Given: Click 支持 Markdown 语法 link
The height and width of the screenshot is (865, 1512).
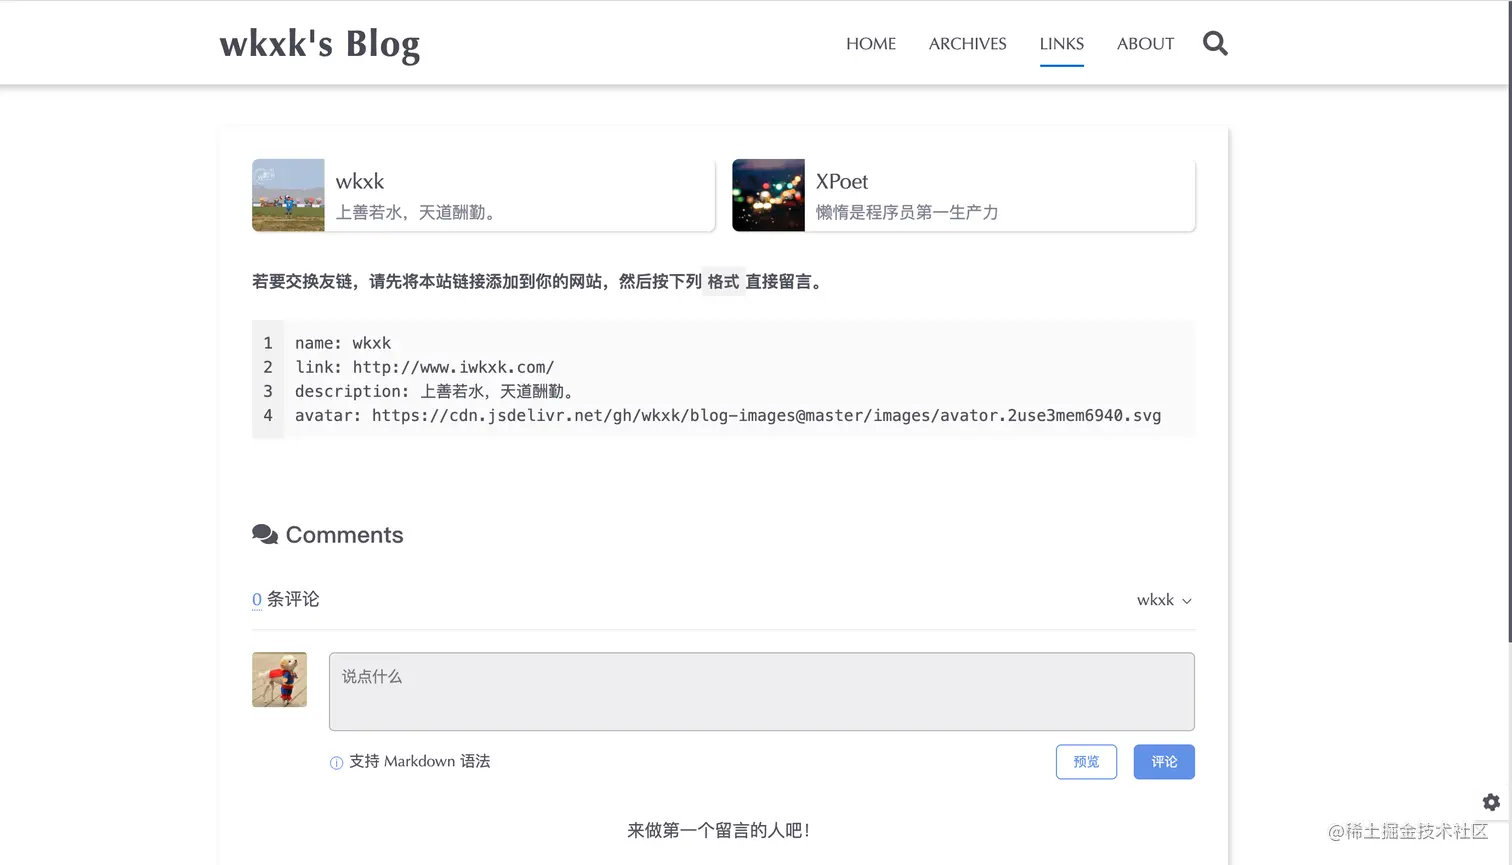Looking at the screenshot, I should [x=420, y=762].
